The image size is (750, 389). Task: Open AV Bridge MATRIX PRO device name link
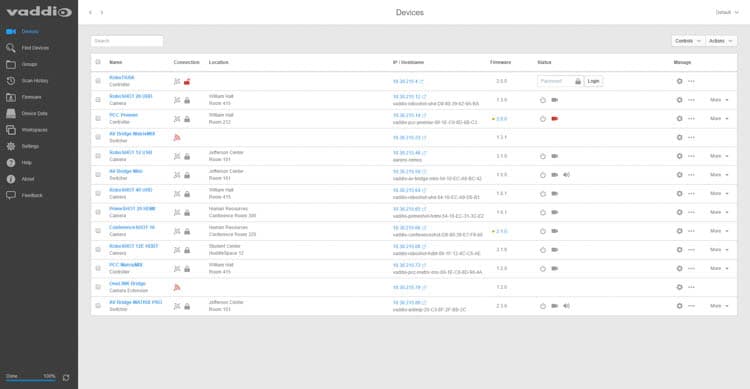(x=136, y=302)
